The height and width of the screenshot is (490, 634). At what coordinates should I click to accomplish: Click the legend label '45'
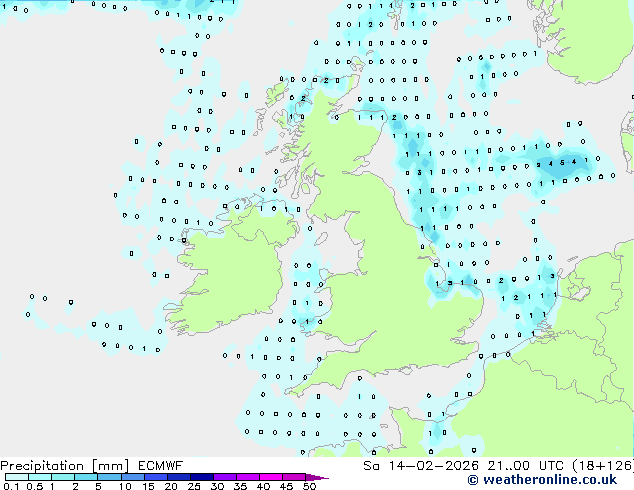286,486
